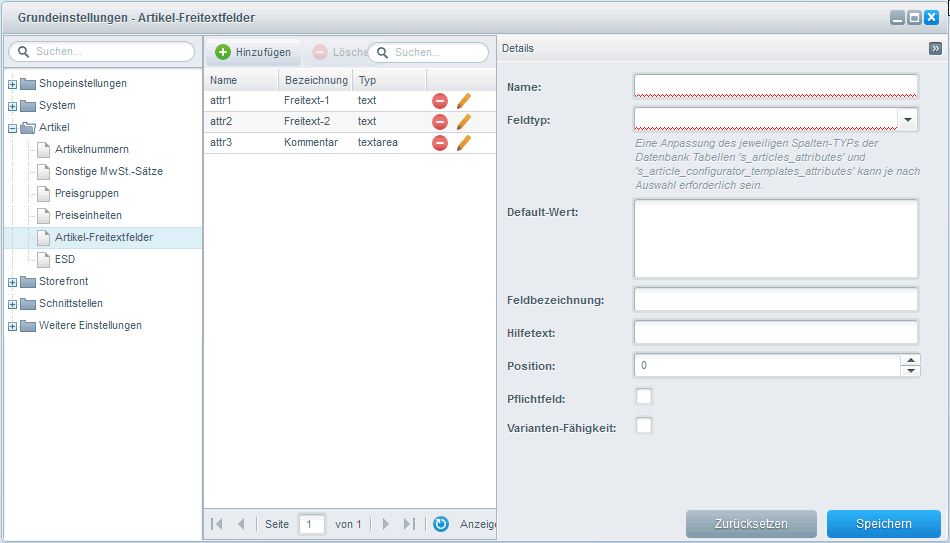950x543 pixels.
Task: Select Preisgruppen in the tree
Action: click(x=86, y=194)
